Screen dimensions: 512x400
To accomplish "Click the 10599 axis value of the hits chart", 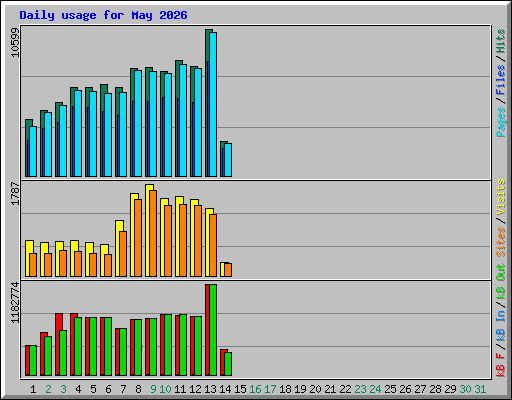I will pos(15,42).
